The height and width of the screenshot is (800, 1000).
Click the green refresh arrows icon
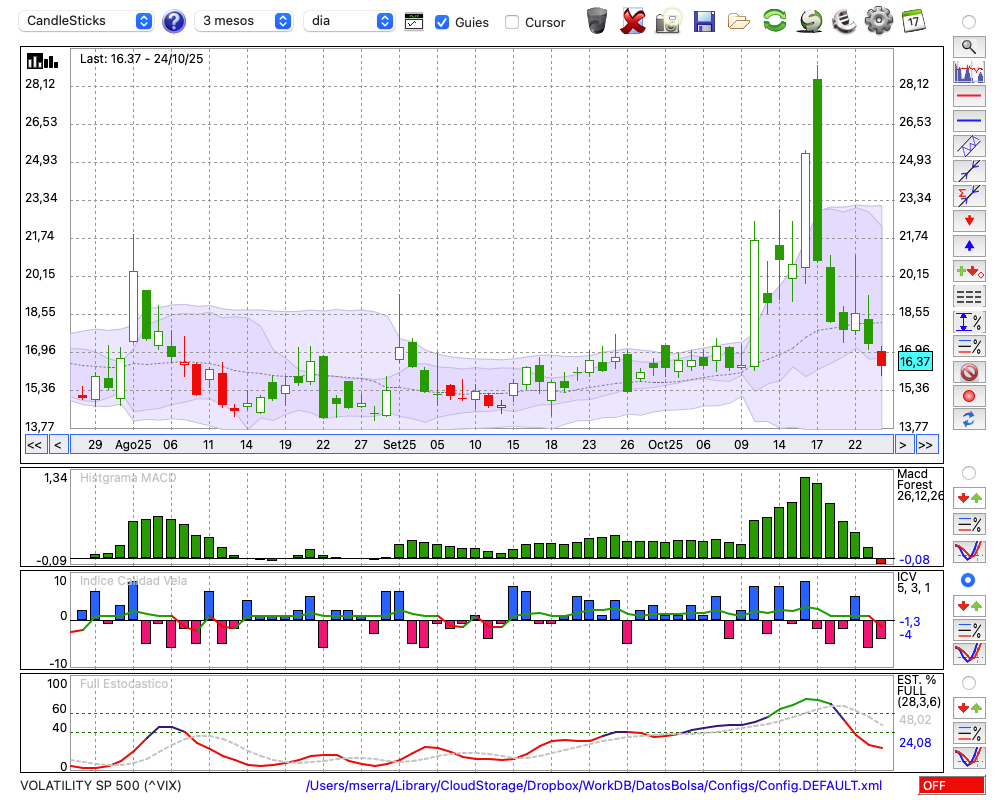tap(774, 20)
